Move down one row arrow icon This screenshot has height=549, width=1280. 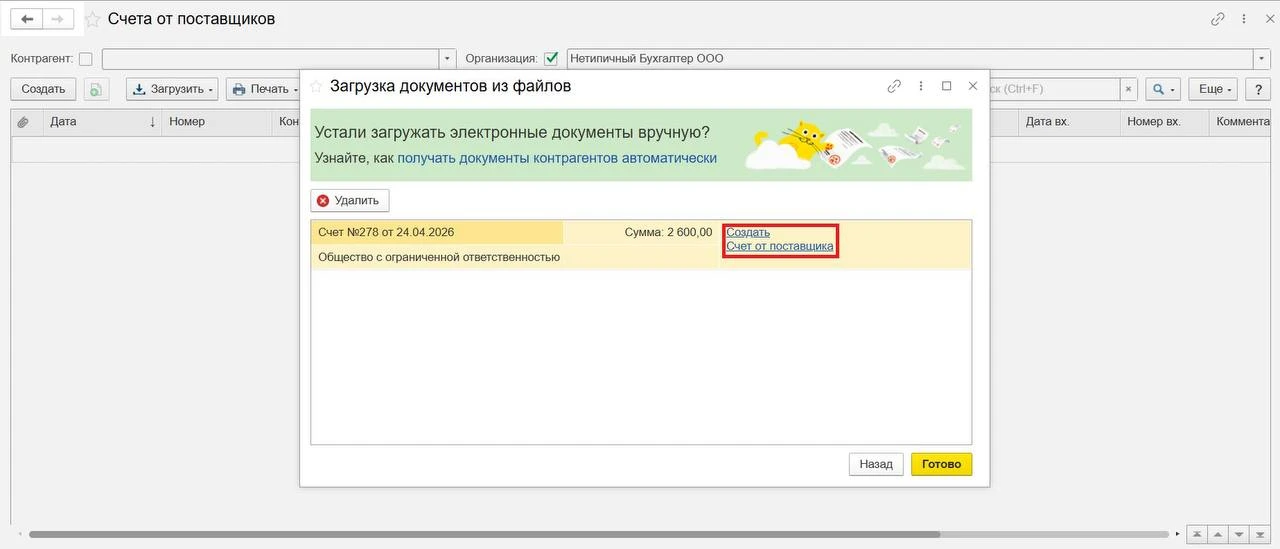click(x=1240, y=534)
